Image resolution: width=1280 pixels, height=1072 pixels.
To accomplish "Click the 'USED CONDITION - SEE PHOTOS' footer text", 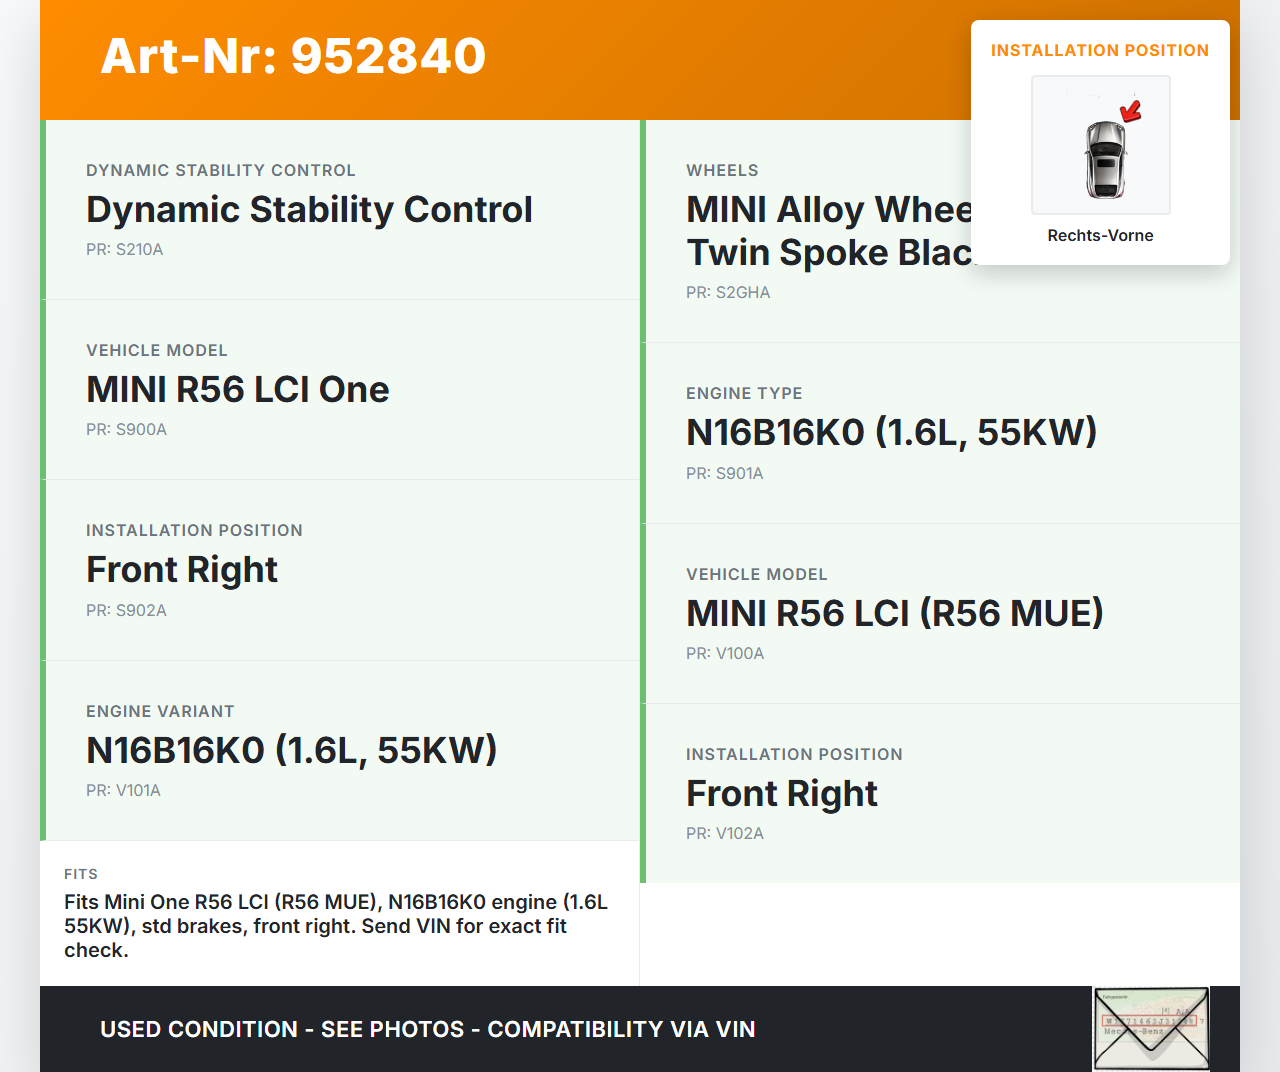I will point(428,1029).
